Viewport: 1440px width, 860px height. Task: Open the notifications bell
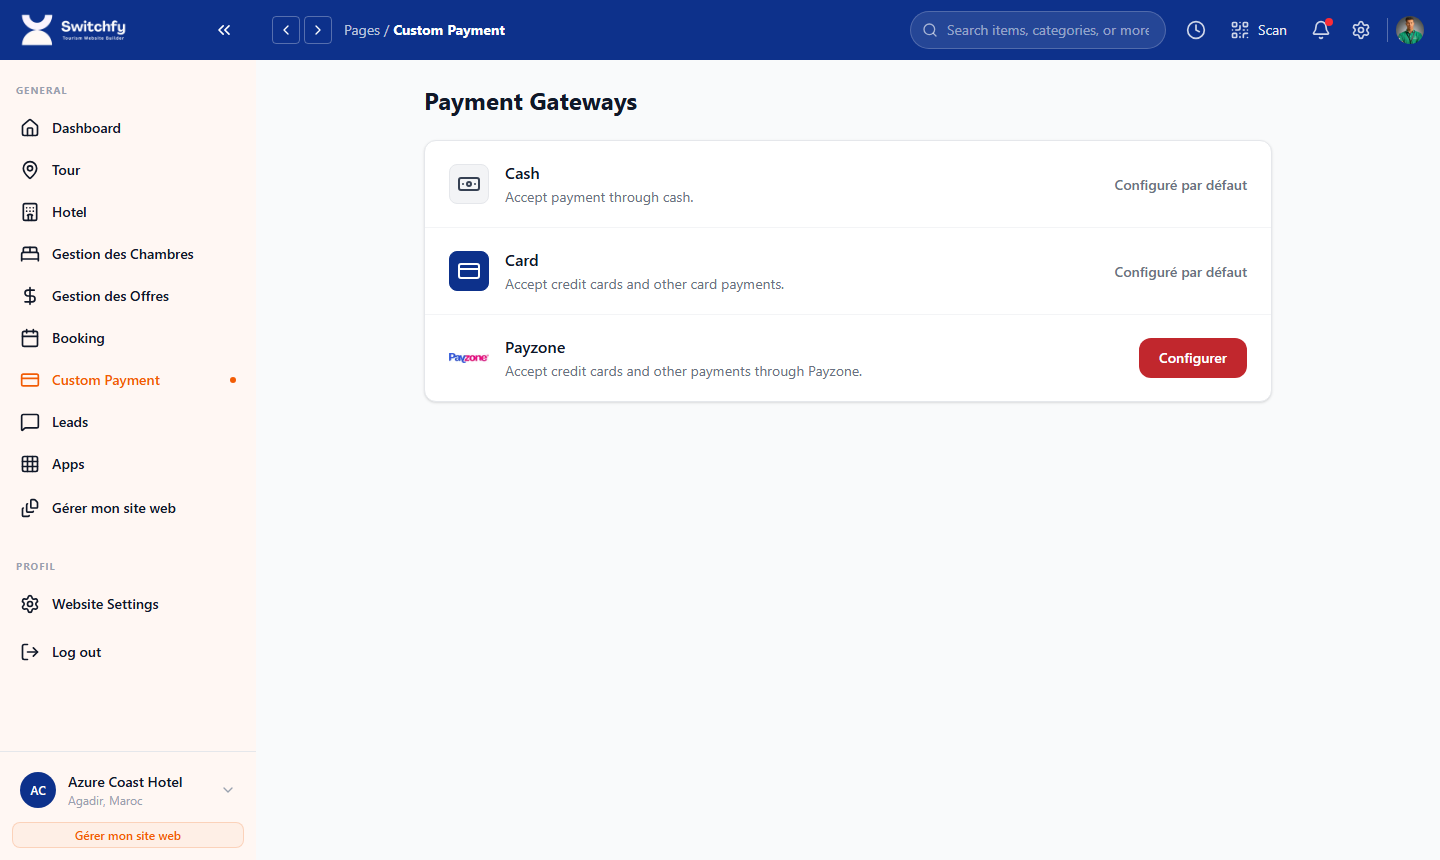pyautogui.click(x=1321, y=30)
